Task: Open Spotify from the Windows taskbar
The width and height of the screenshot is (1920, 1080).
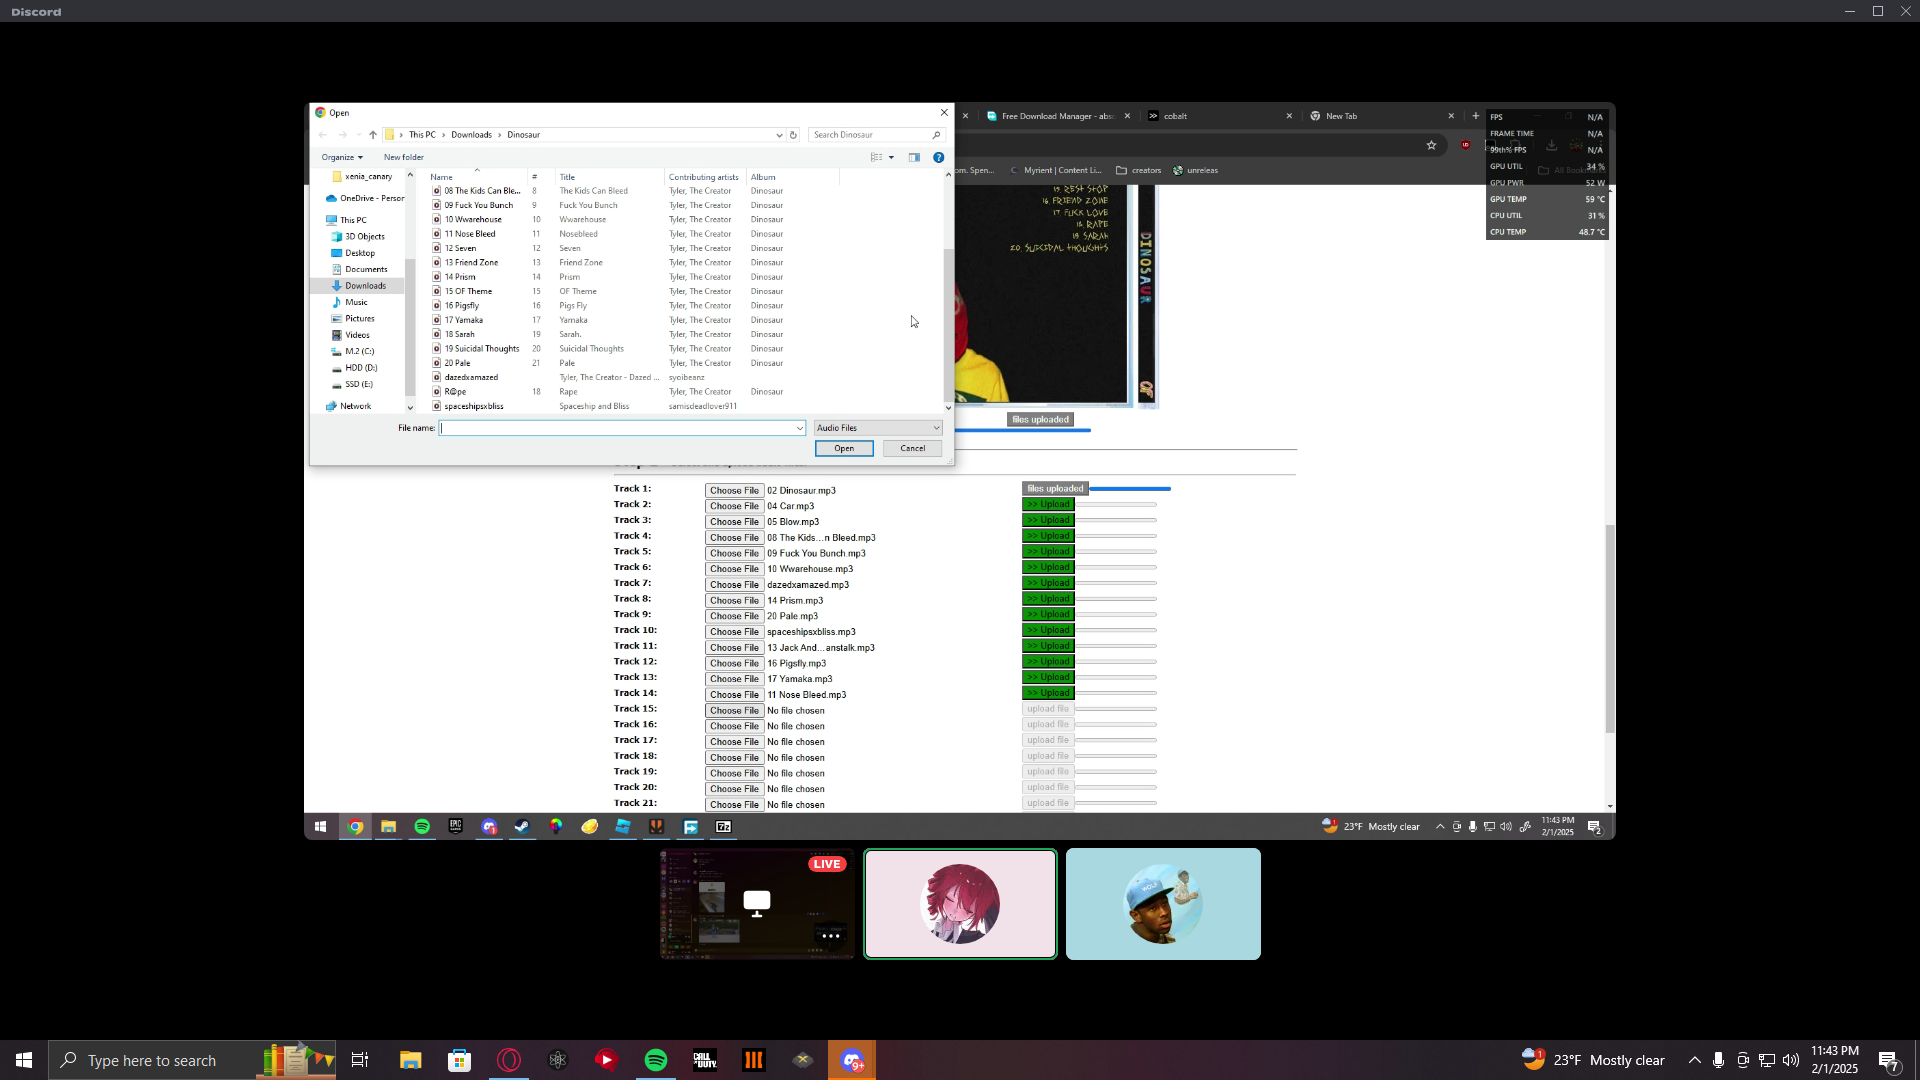Action: [656, 1060]
